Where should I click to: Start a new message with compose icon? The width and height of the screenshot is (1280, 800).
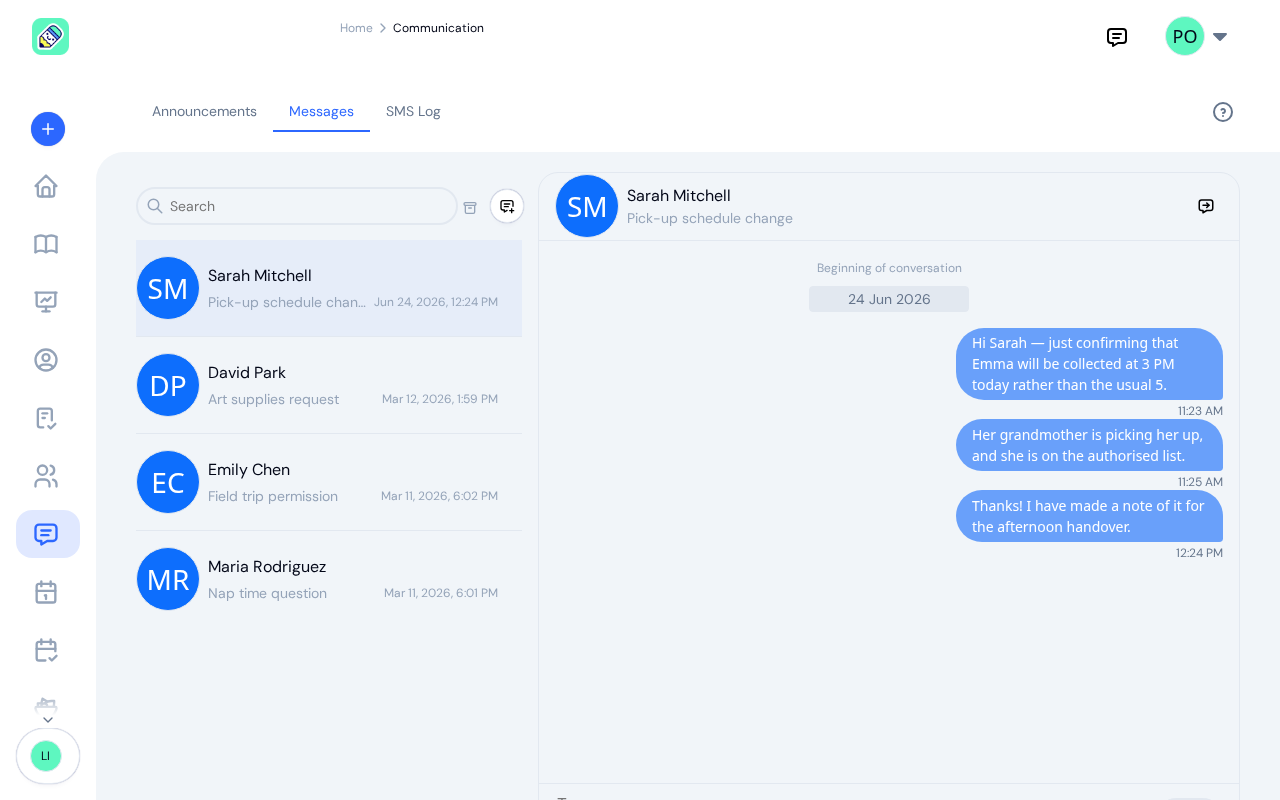pos(507,206)
